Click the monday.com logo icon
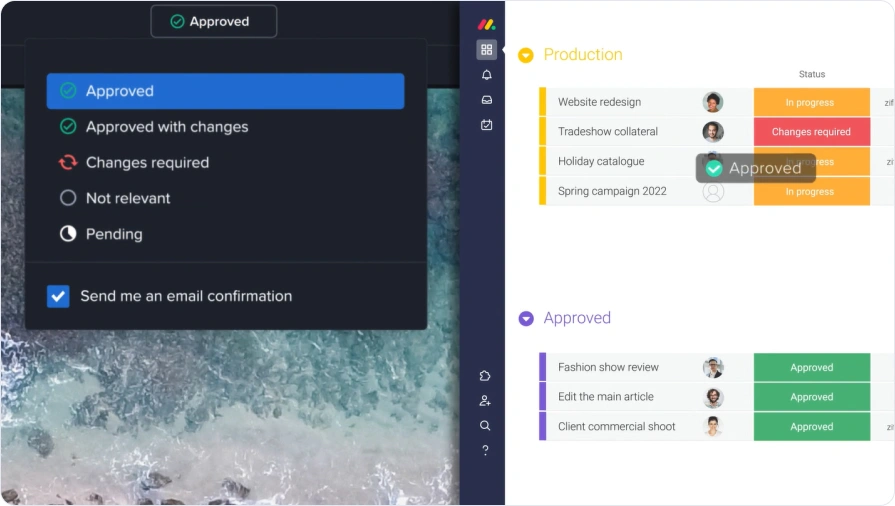The height and width of the screenshot is (506, 895). coord(486,24)
